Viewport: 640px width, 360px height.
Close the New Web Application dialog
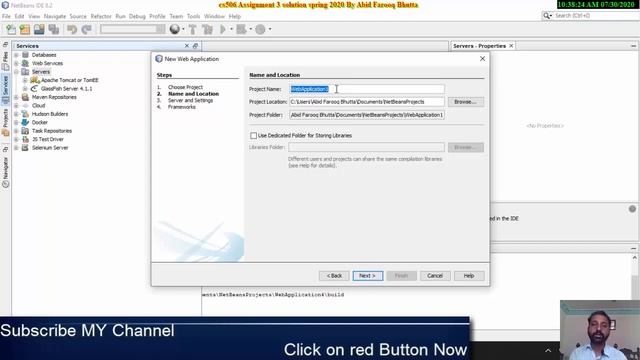click(482, 59)
